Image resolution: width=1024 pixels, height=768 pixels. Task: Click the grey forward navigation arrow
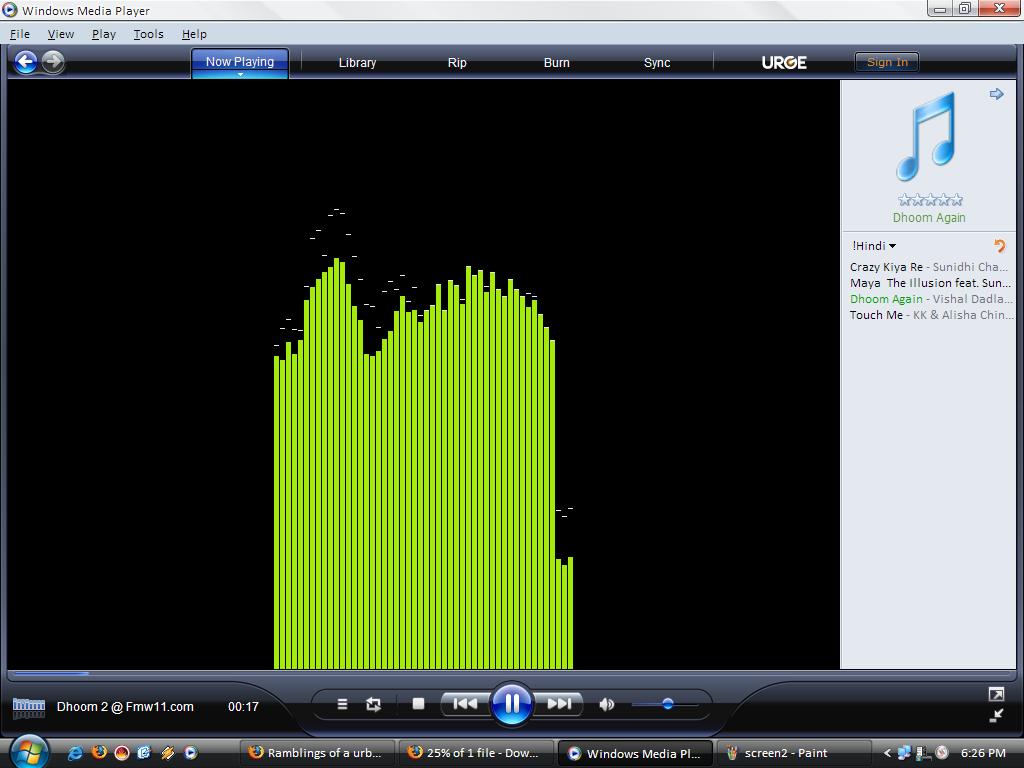(53, 62)
